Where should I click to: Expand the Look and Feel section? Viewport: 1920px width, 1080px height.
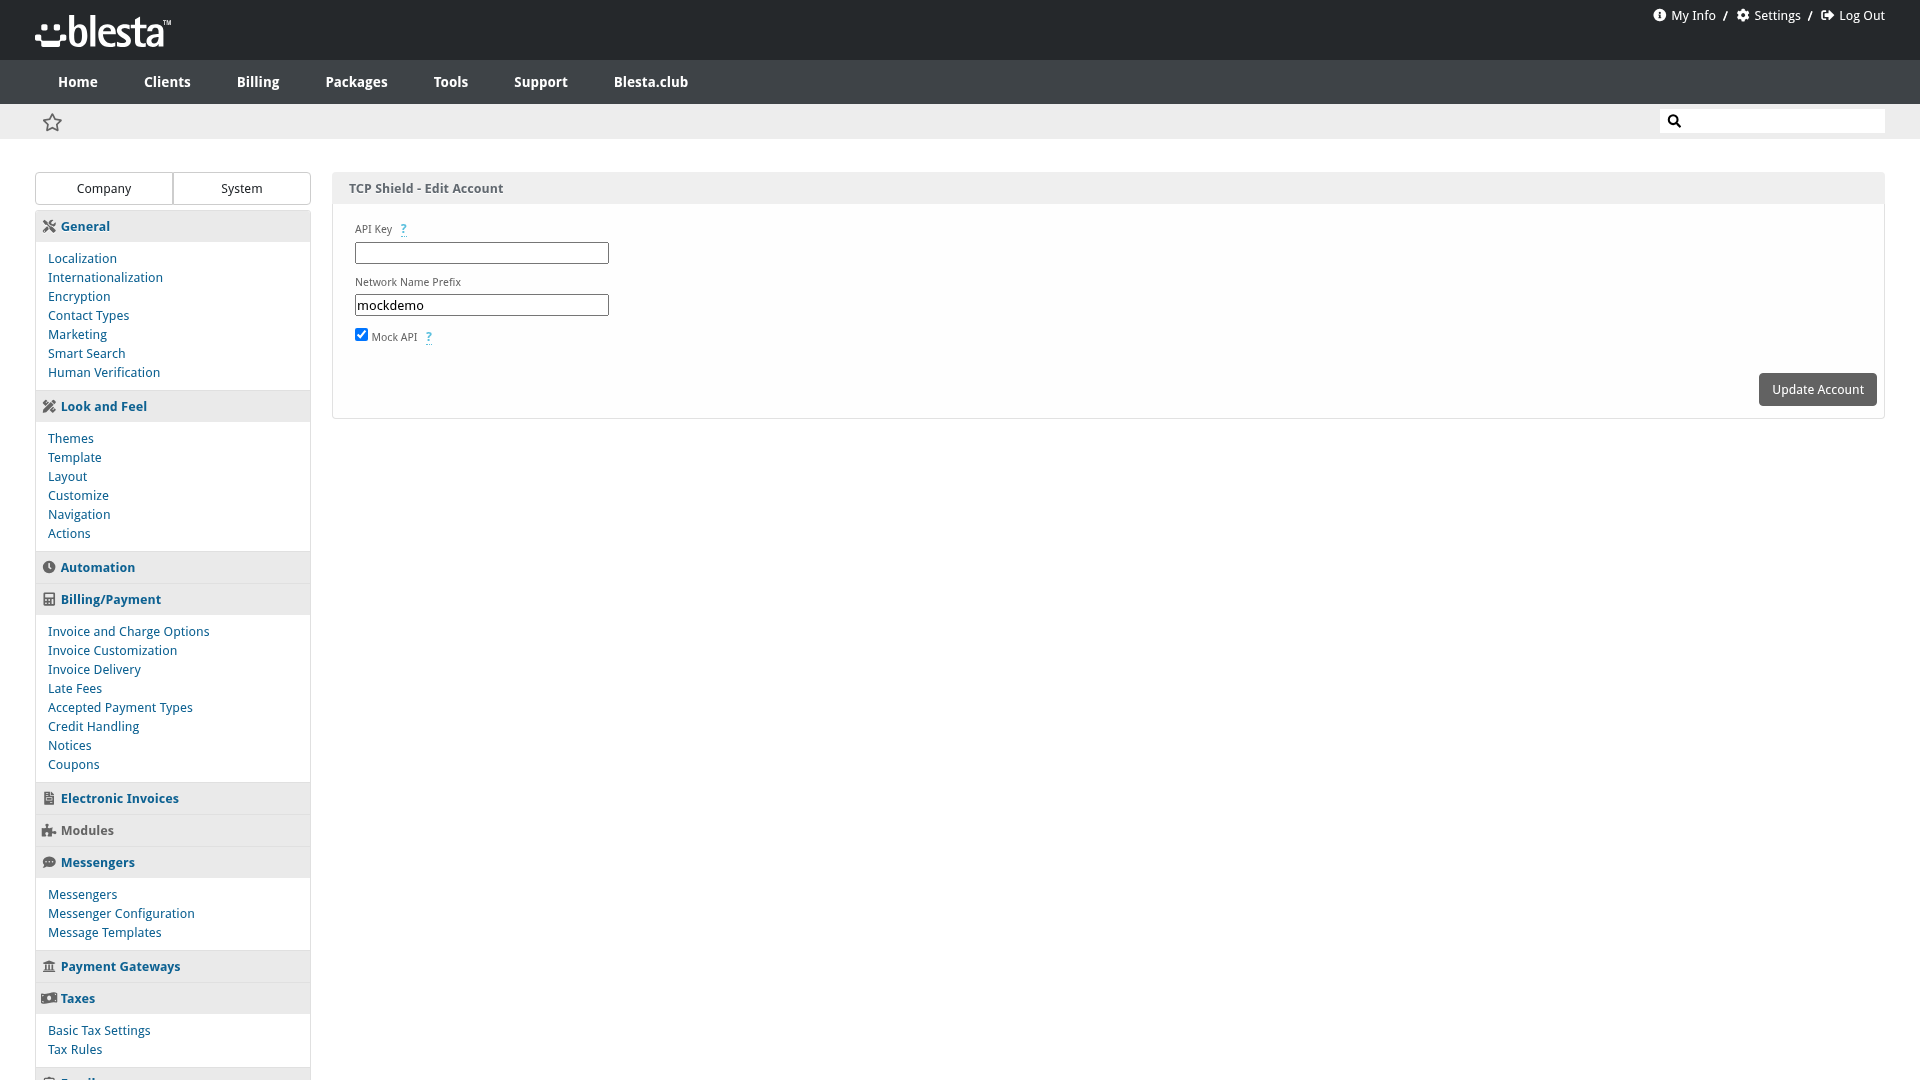(173, 406)
